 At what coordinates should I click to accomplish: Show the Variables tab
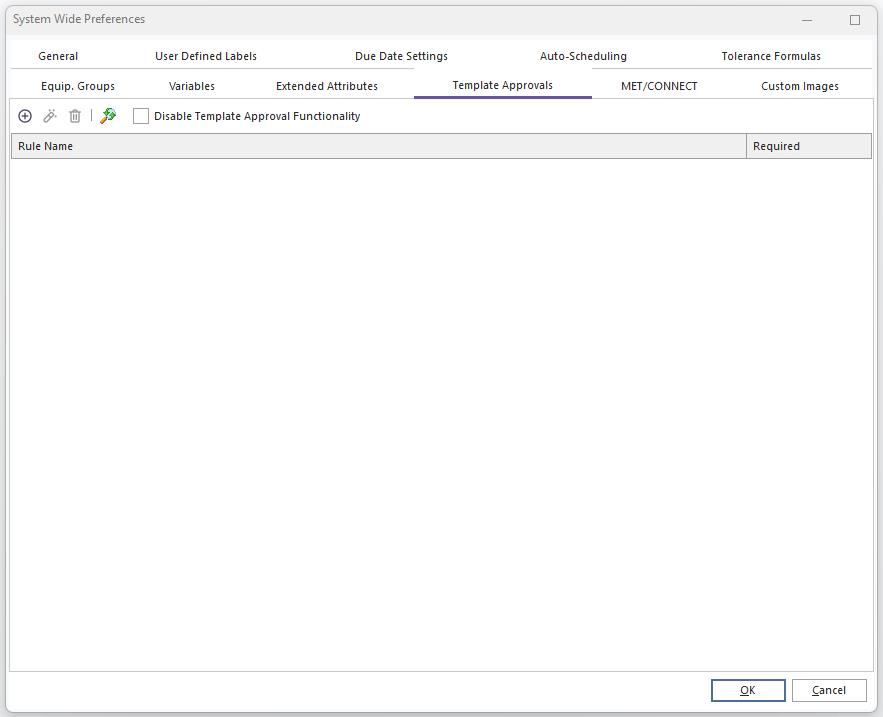click(192, 86)
